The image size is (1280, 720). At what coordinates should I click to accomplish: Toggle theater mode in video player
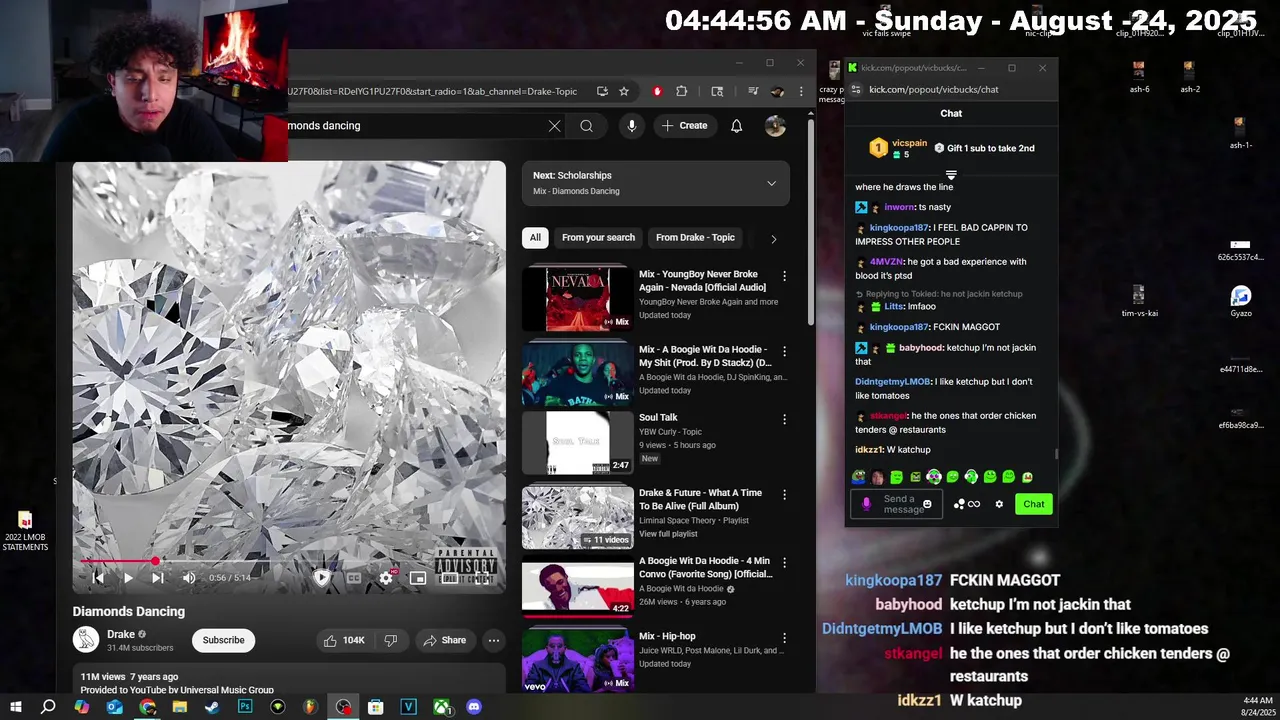click(x=450, y=577)
